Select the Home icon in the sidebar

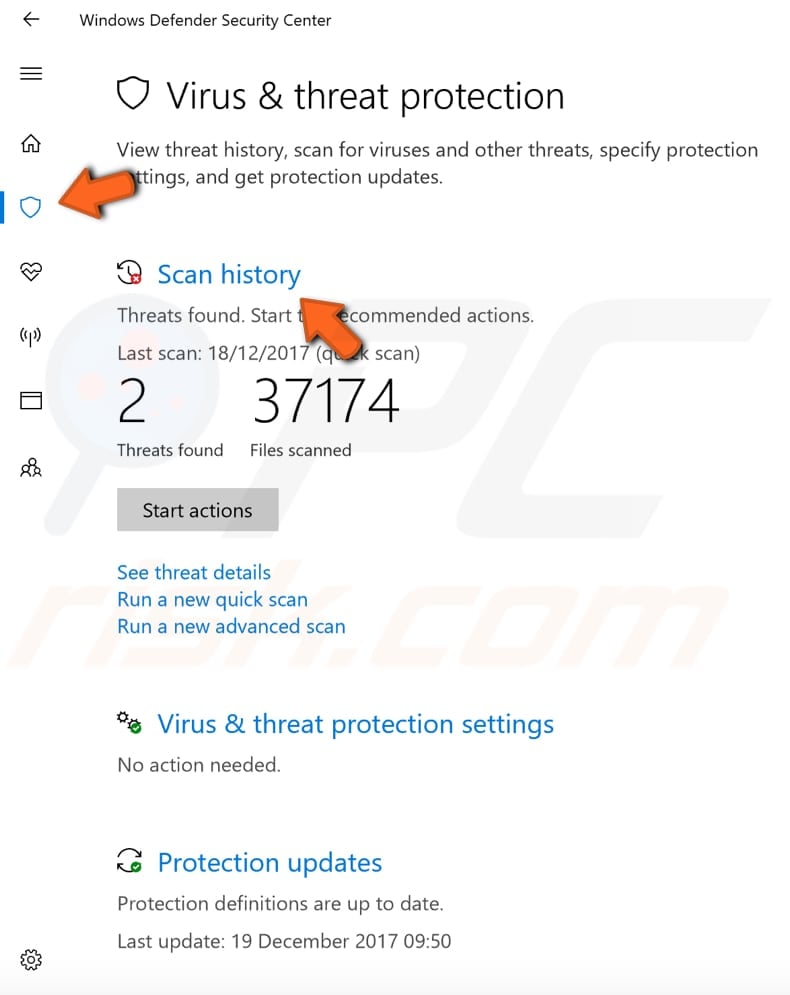tap(30, 144)
